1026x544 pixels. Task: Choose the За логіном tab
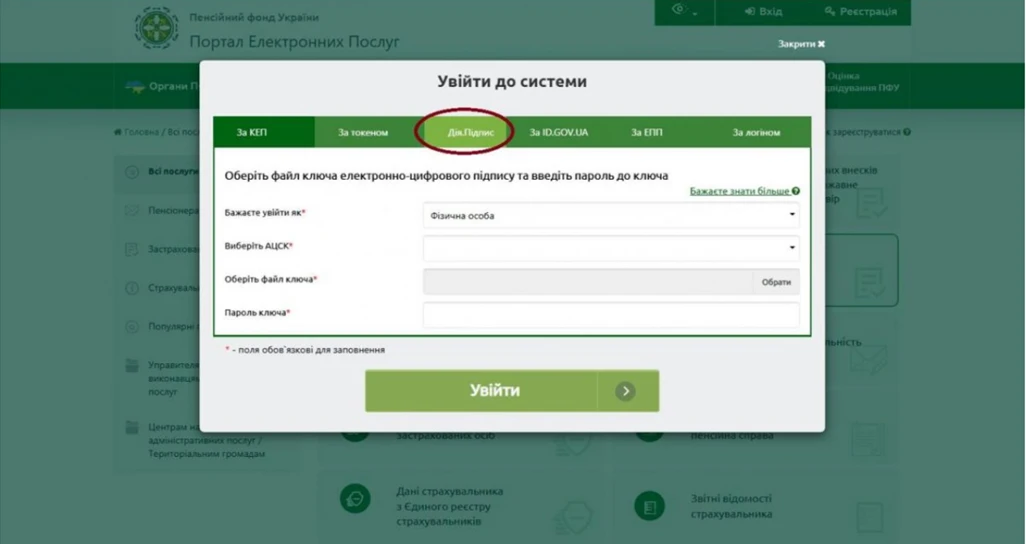(756, 132)
